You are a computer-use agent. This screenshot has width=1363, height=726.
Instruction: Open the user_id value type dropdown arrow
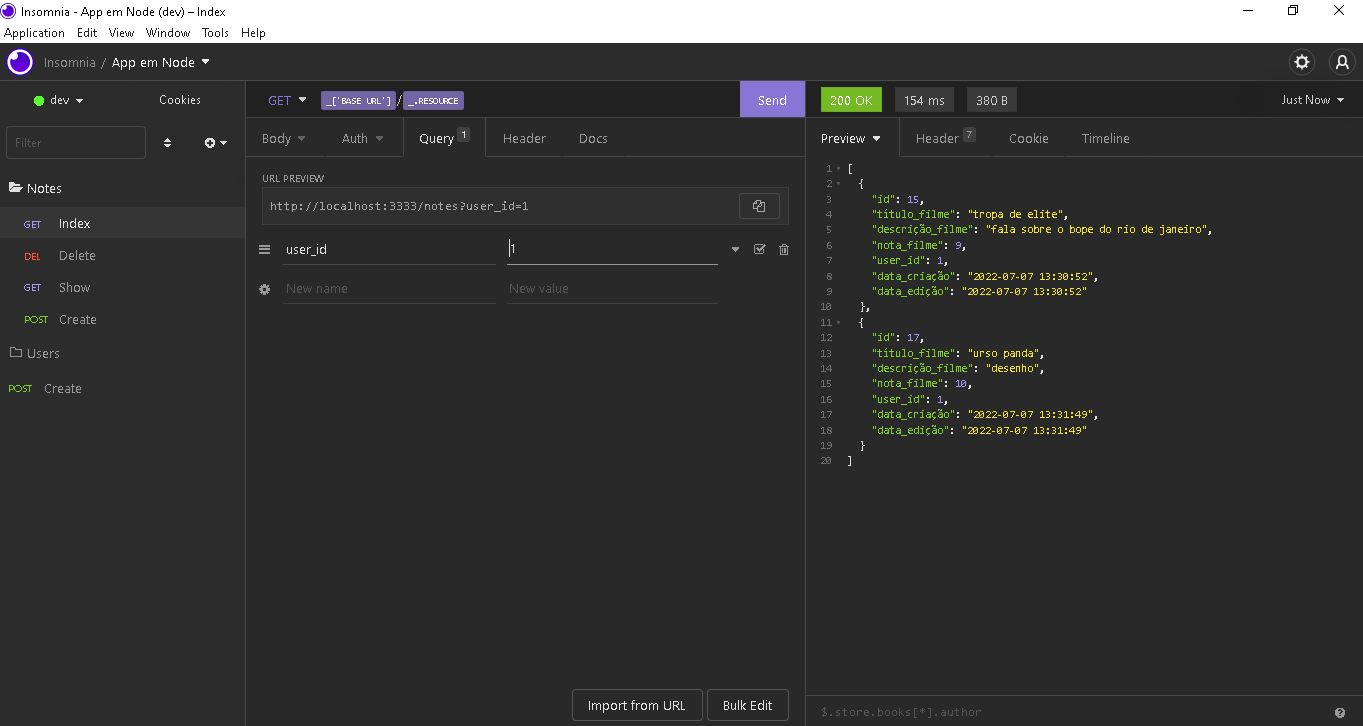coord(735,250)
